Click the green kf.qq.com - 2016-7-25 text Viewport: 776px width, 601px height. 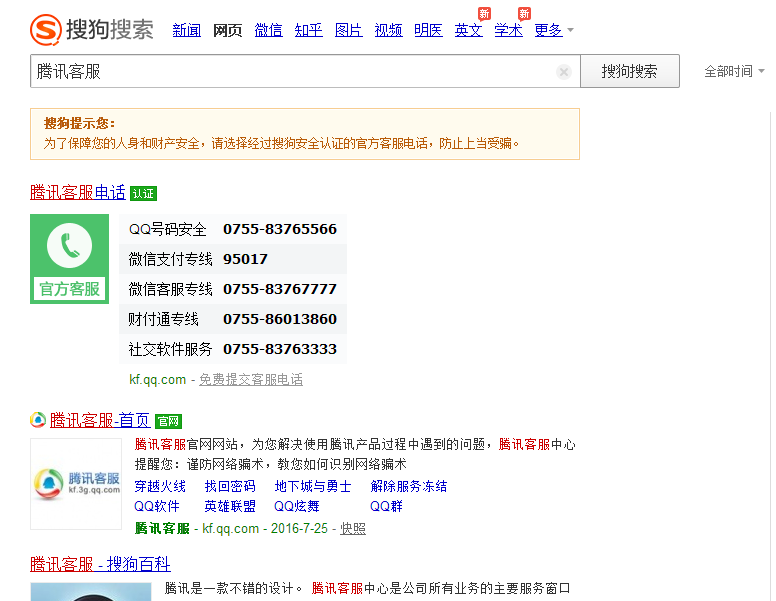pyautogui.click(x=265, y=529)
